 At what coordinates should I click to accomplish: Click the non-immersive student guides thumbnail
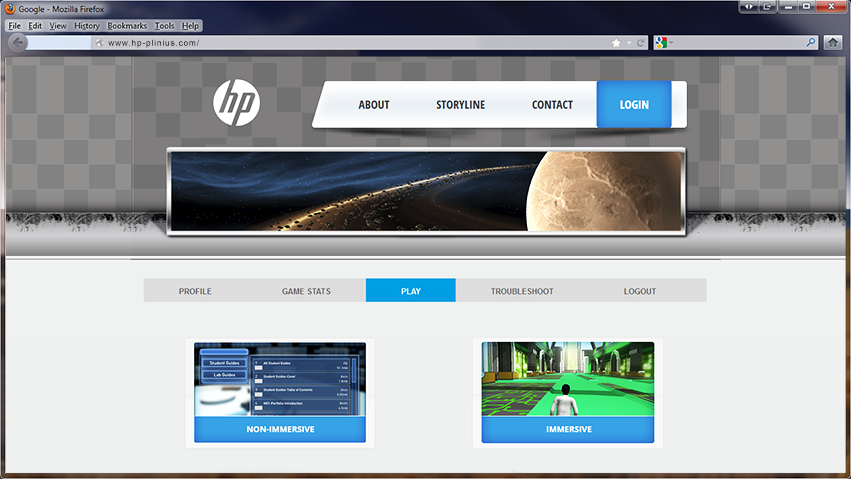[280, 379]
